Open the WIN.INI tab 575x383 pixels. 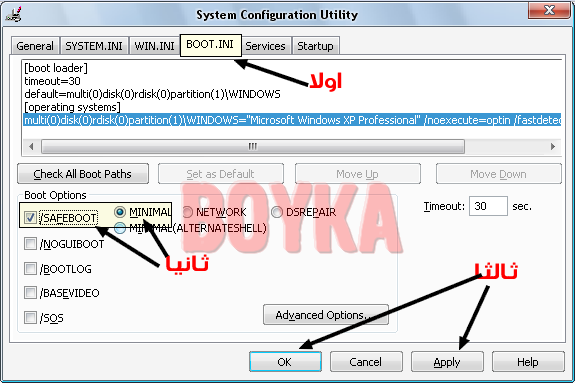[x=154, y=46]
